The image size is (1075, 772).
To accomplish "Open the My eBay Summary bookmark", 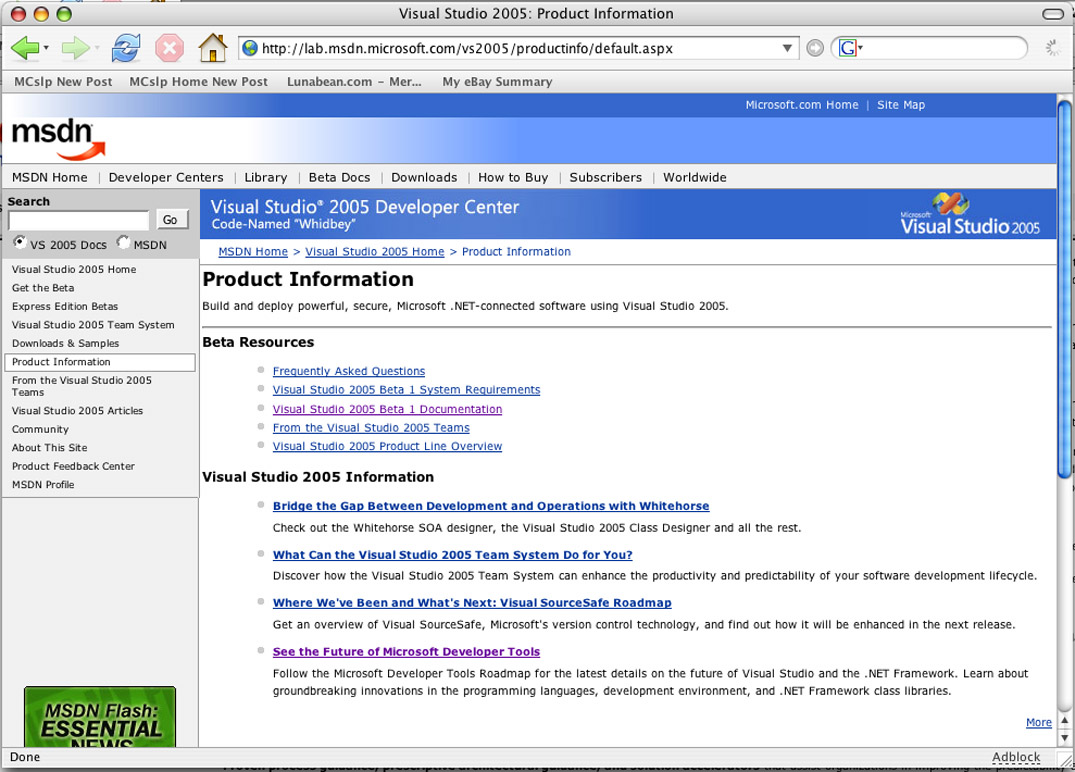I will 497,82.
